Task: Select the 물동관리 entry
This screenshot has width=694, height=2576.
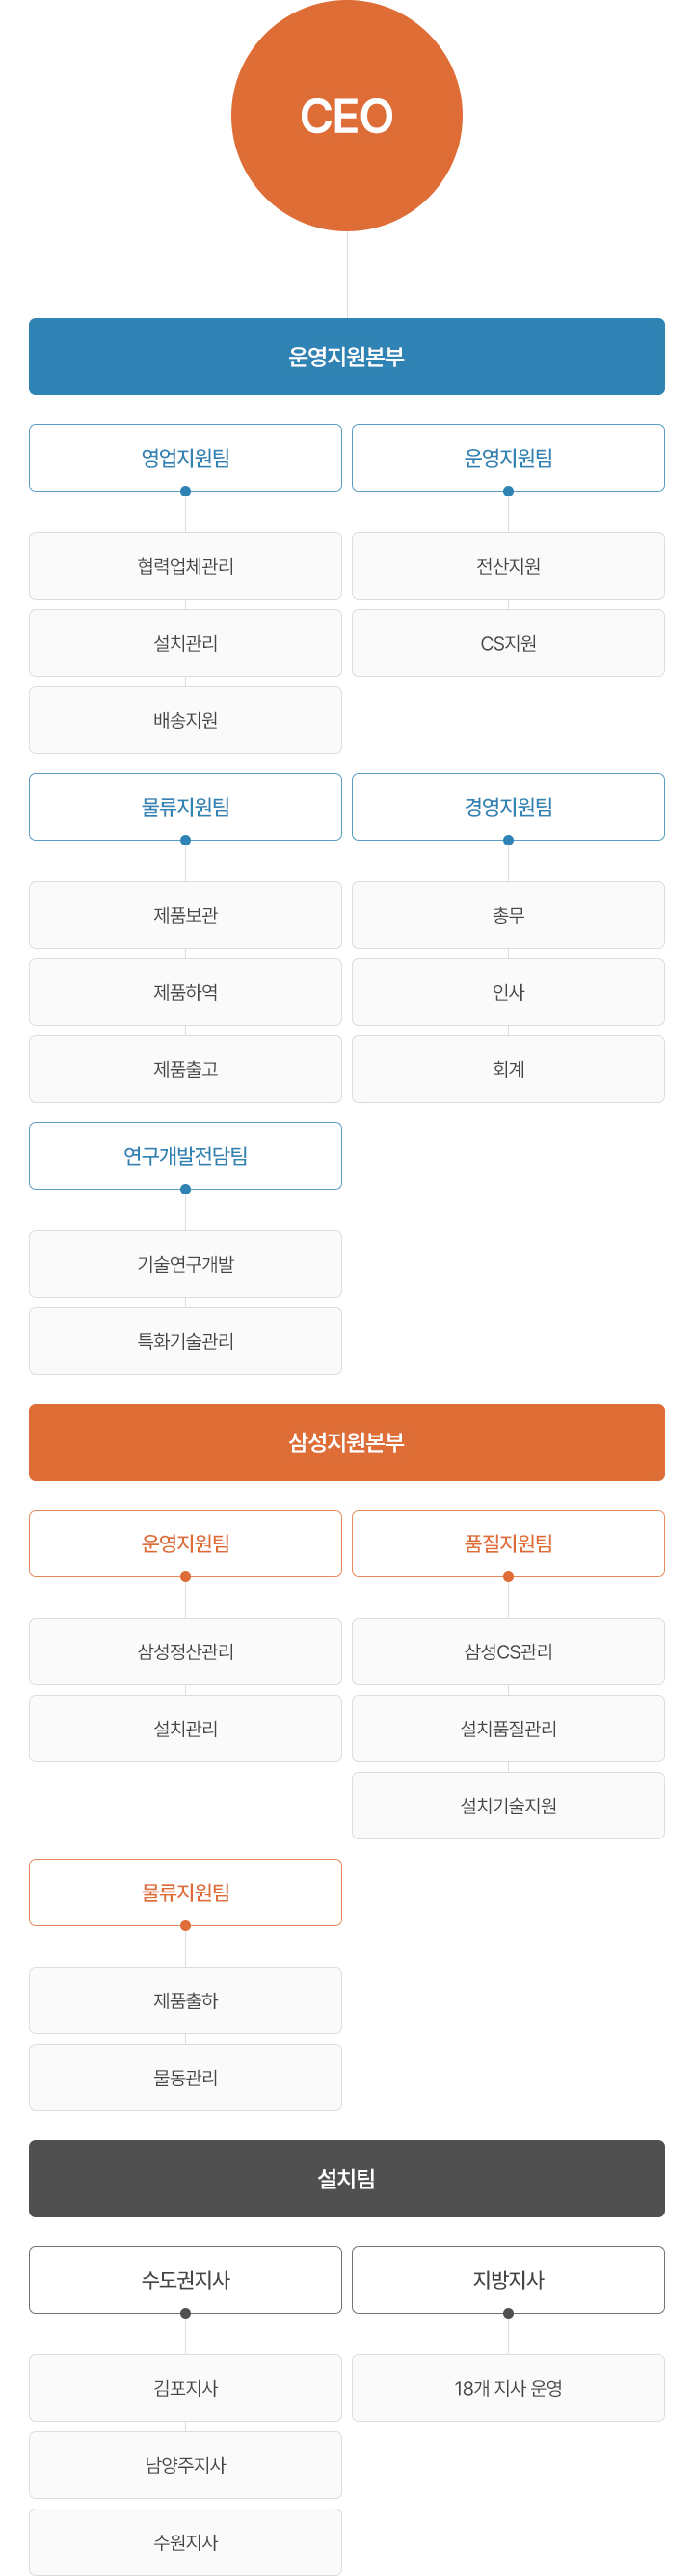Action: point(185,2078)
